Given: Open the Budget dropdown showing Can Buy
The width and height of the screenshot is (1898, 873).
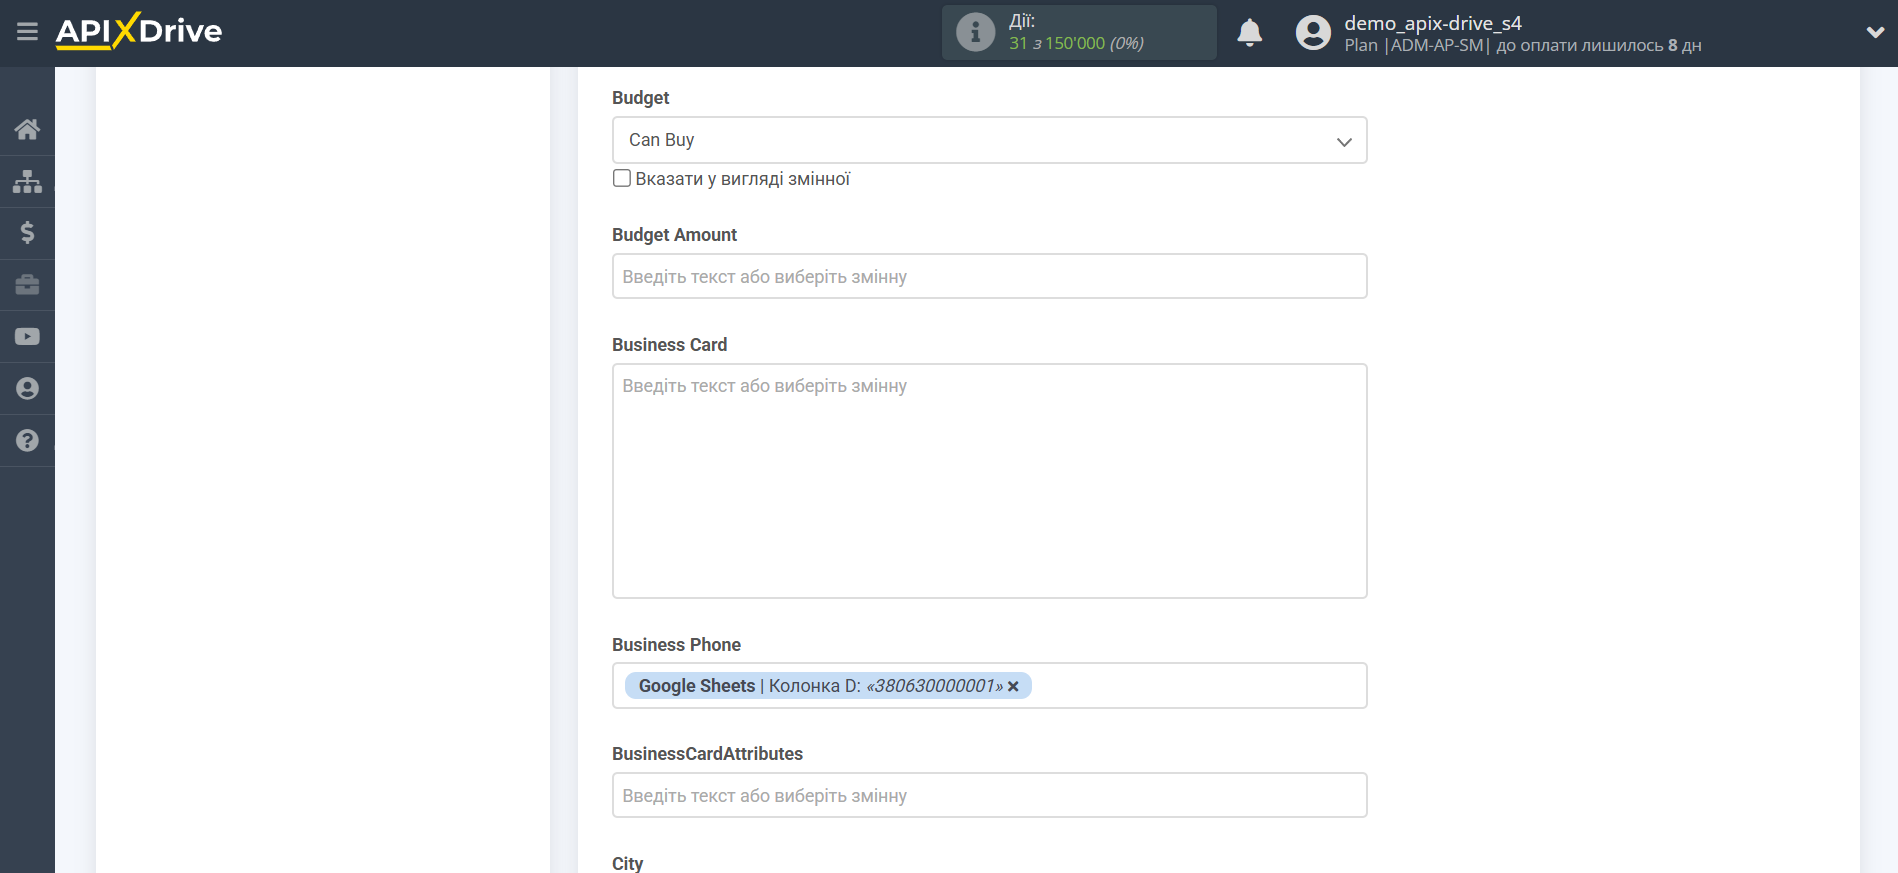Looking at the screenshot, I should (x=989, y=140).
